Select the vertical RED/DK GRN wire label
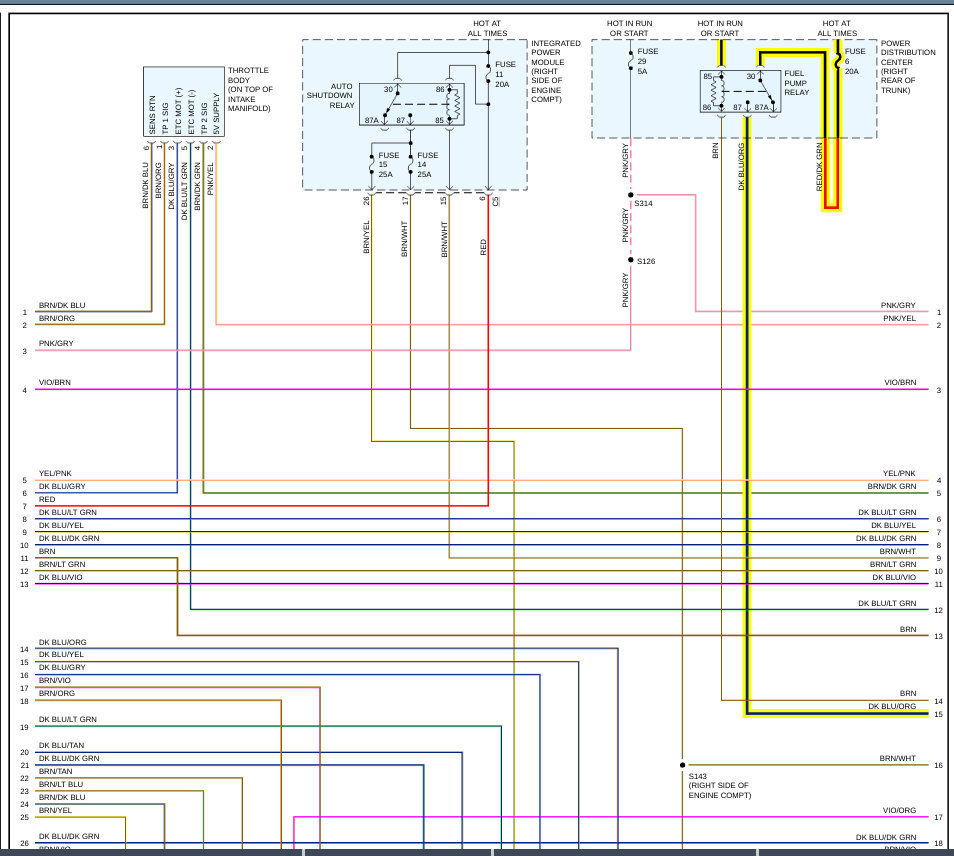Image resolution: width=954 pixels, height=856 pixels. [819, 167]
